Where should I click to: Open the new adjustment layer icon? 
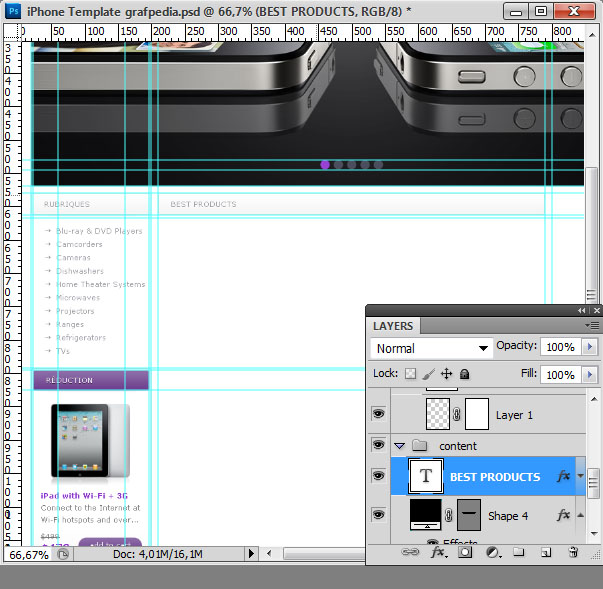(x=493, y=552)
